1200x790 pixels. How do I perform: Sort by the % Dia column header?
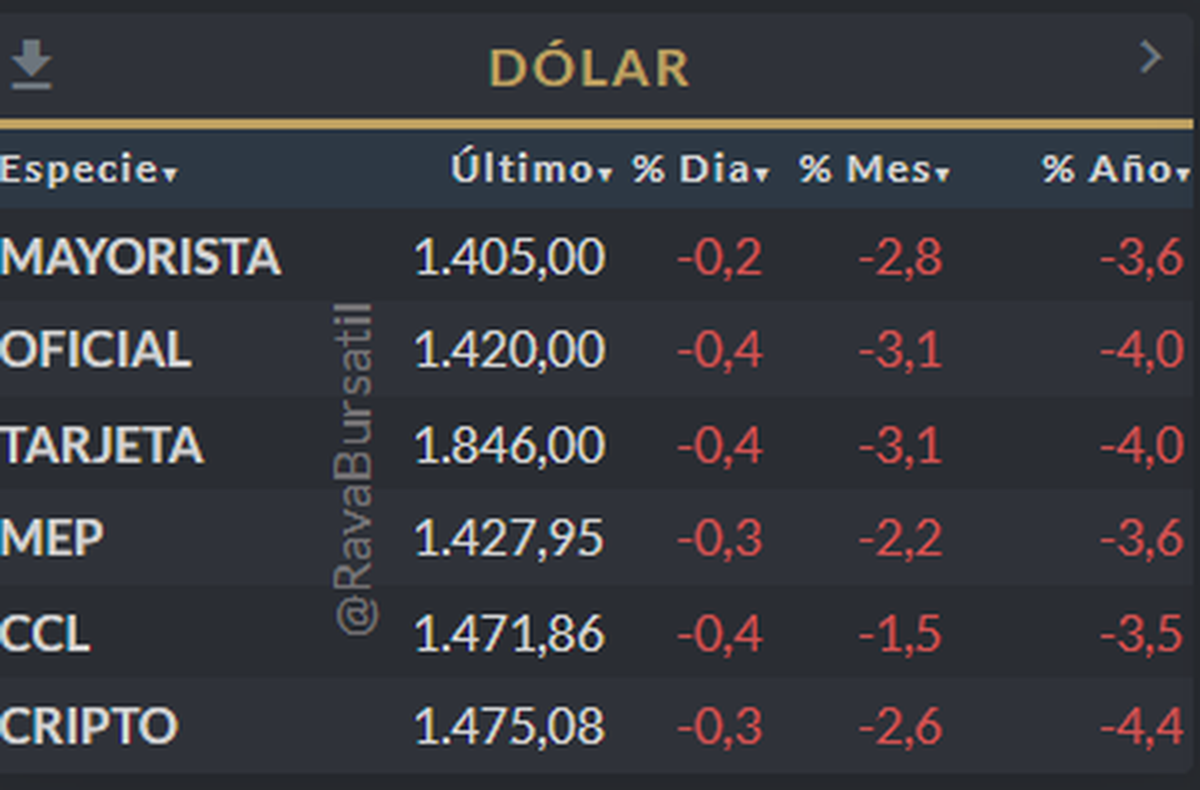click(700, 170)
